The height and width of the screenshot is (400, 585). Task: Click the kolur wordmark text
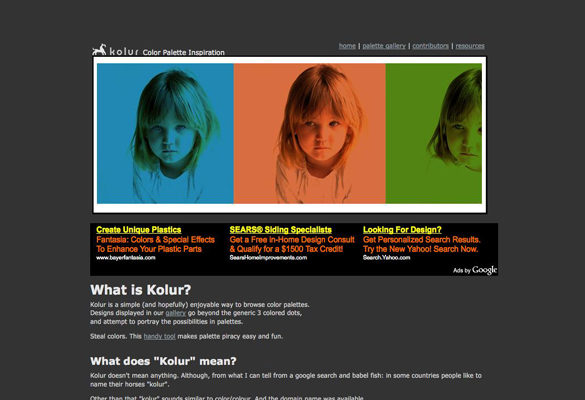[x=124, y=51]
